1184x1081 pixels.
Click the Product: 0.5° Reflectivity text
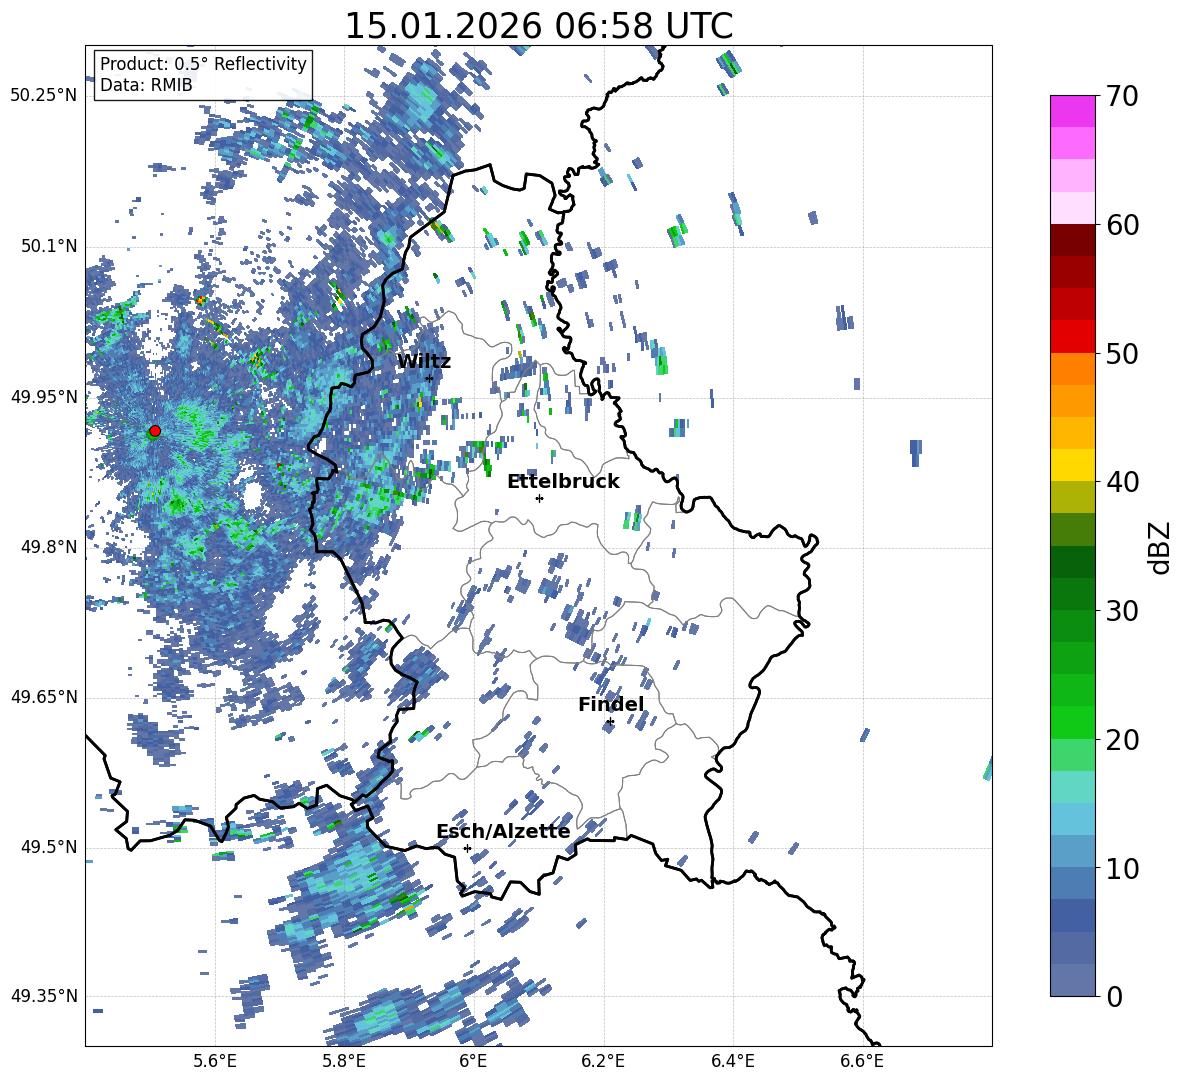(203, 64)
